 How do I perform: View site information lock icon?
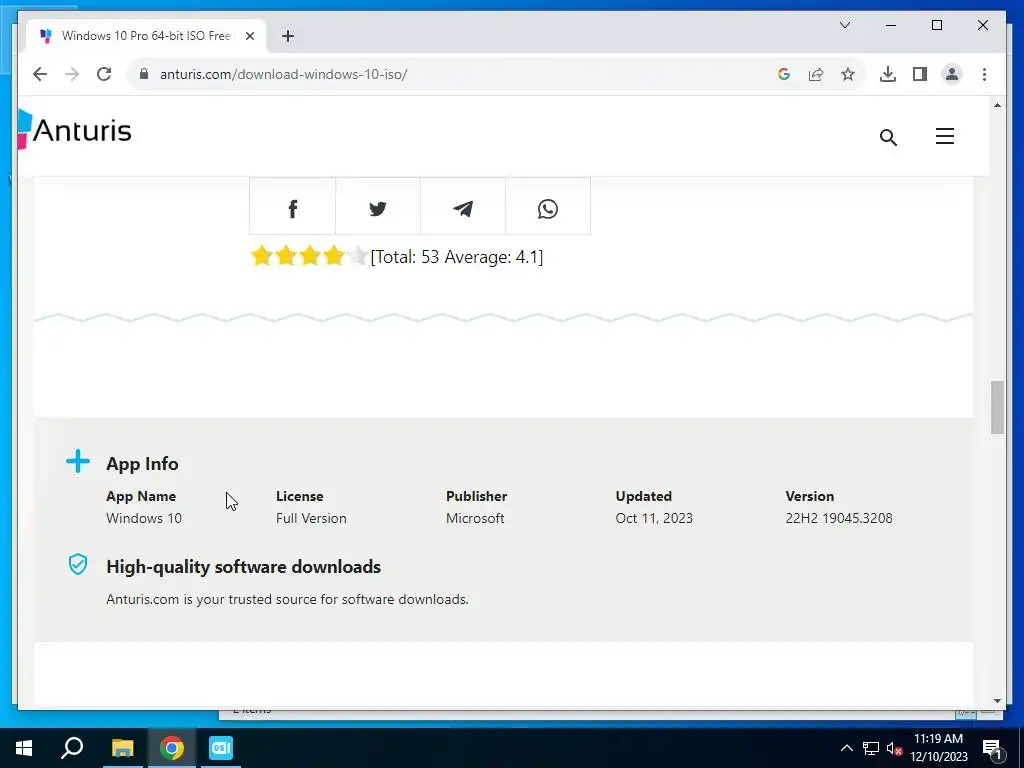point(144,74)
